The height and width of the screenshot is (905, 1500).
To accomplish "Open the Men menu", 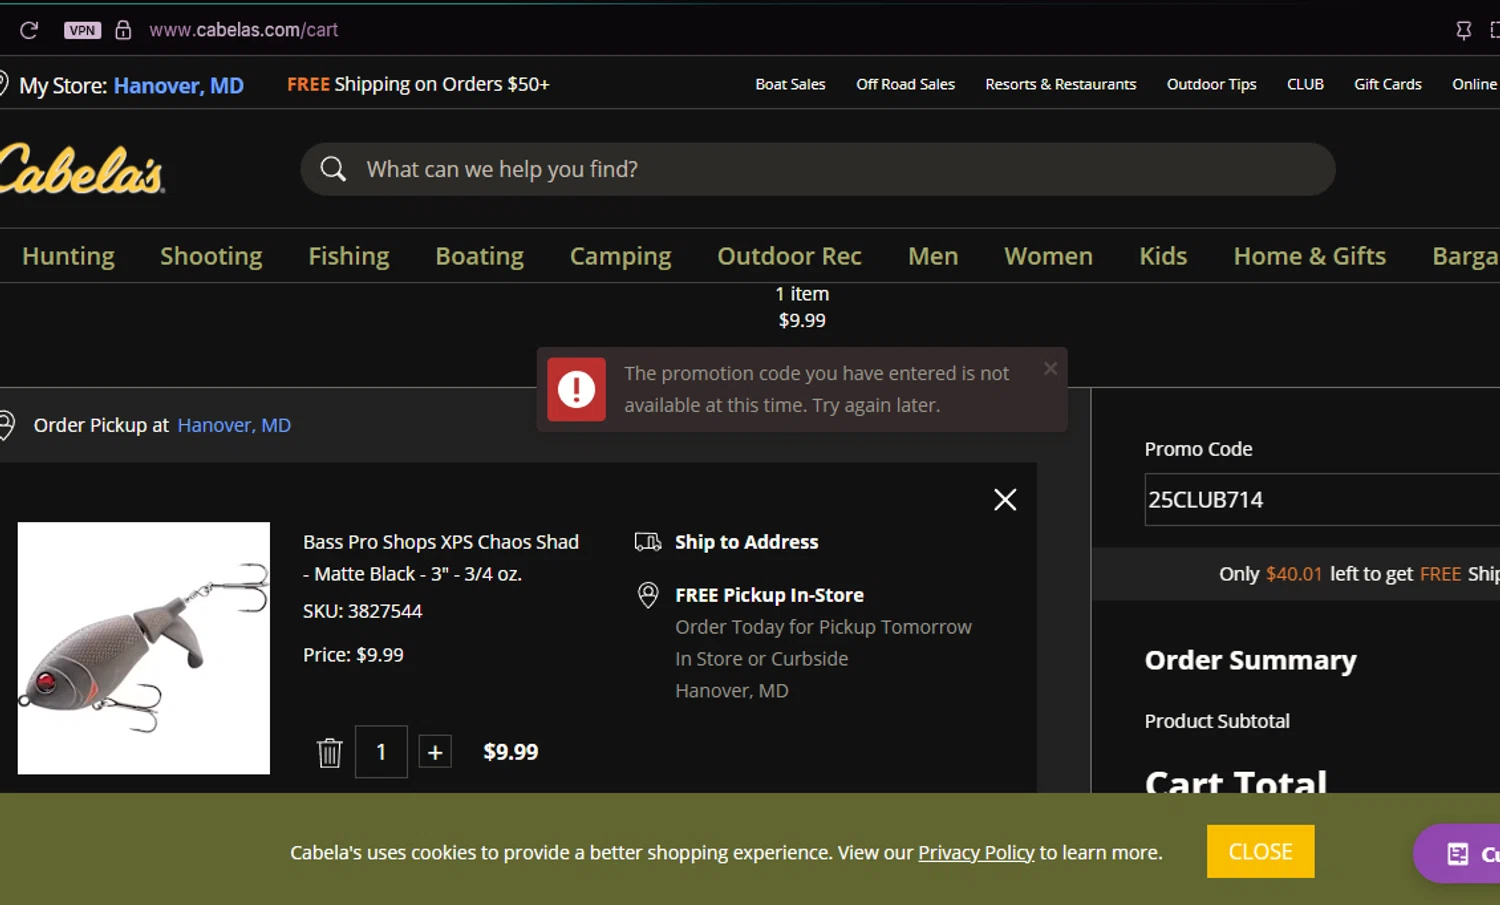I will (933, 256).
